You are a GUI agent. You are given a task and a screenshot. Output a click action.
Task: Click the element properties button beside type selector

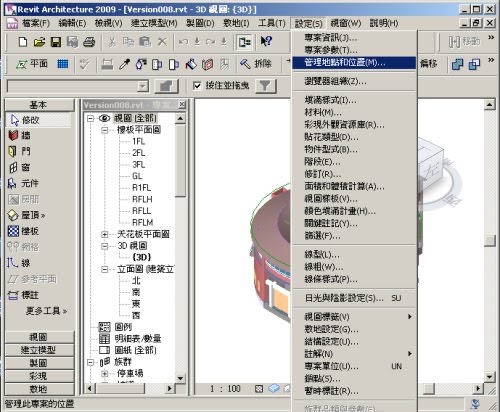click(167, 86)
